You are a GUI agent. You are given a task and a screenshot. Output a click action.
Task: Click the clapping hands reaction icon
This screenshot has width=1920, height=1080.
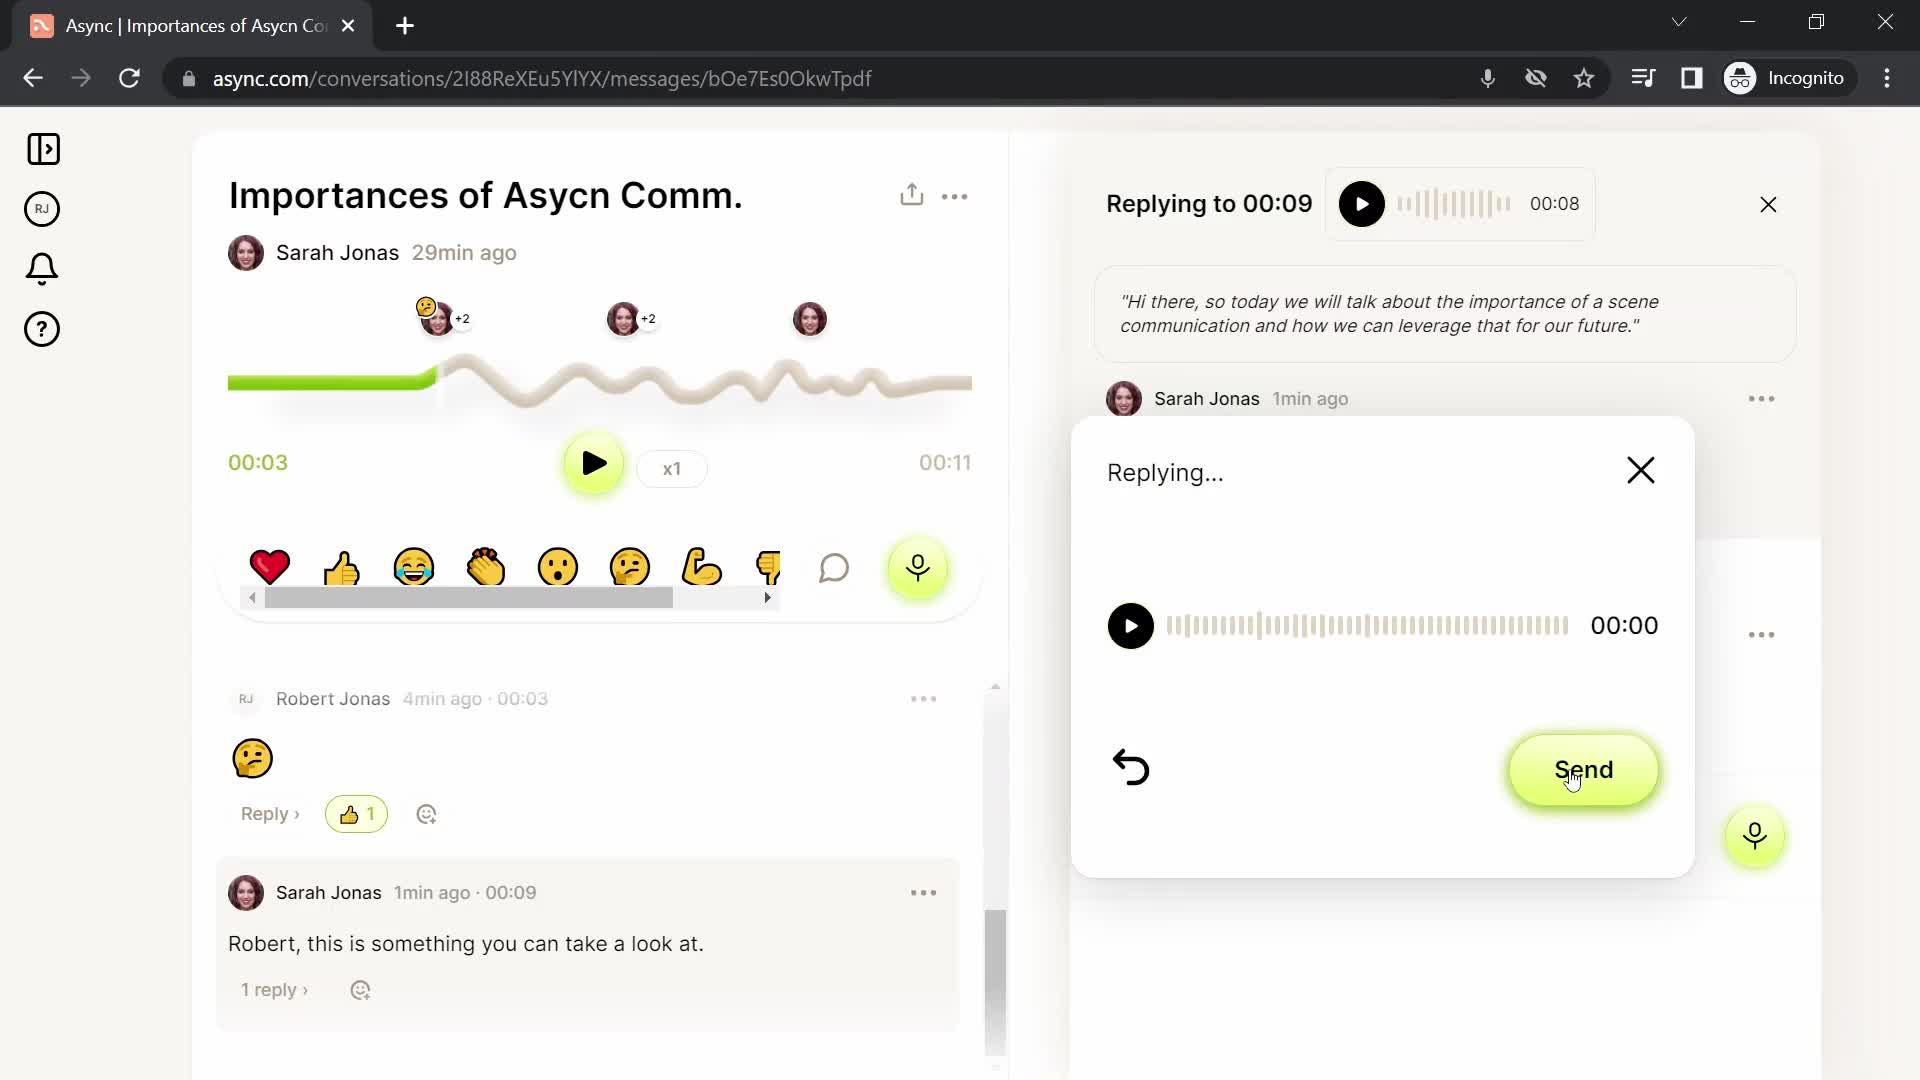[x=485, y=568]
